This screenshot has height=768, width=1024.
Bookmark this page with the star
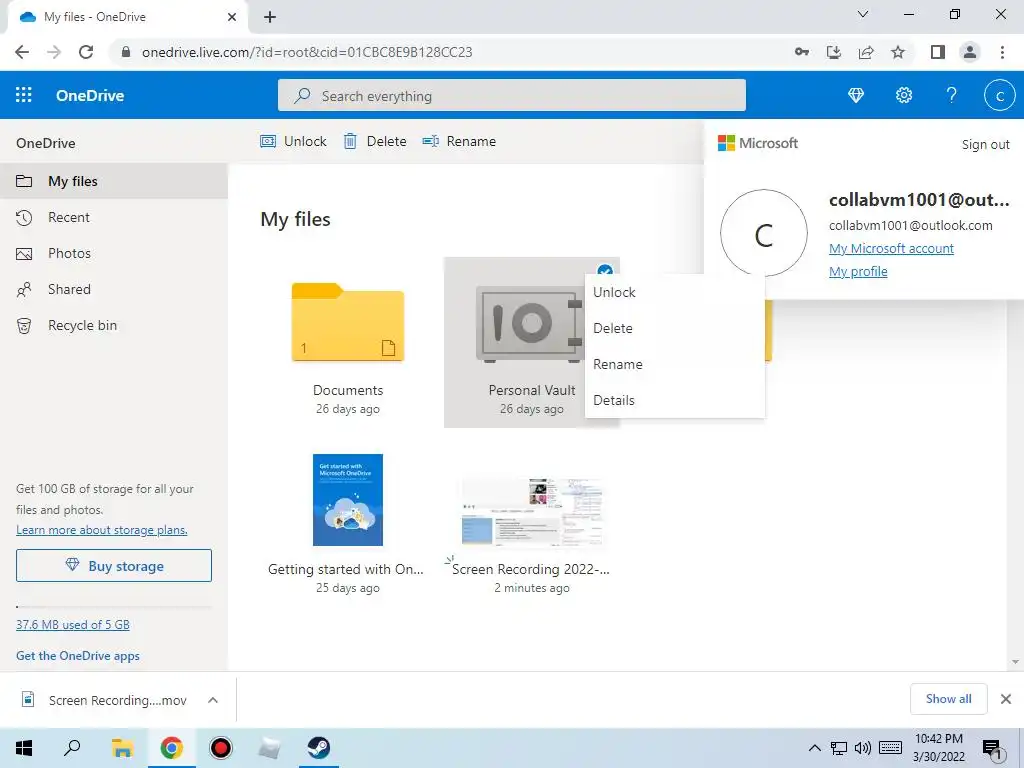pyautogui.click(x=898, y=52)
